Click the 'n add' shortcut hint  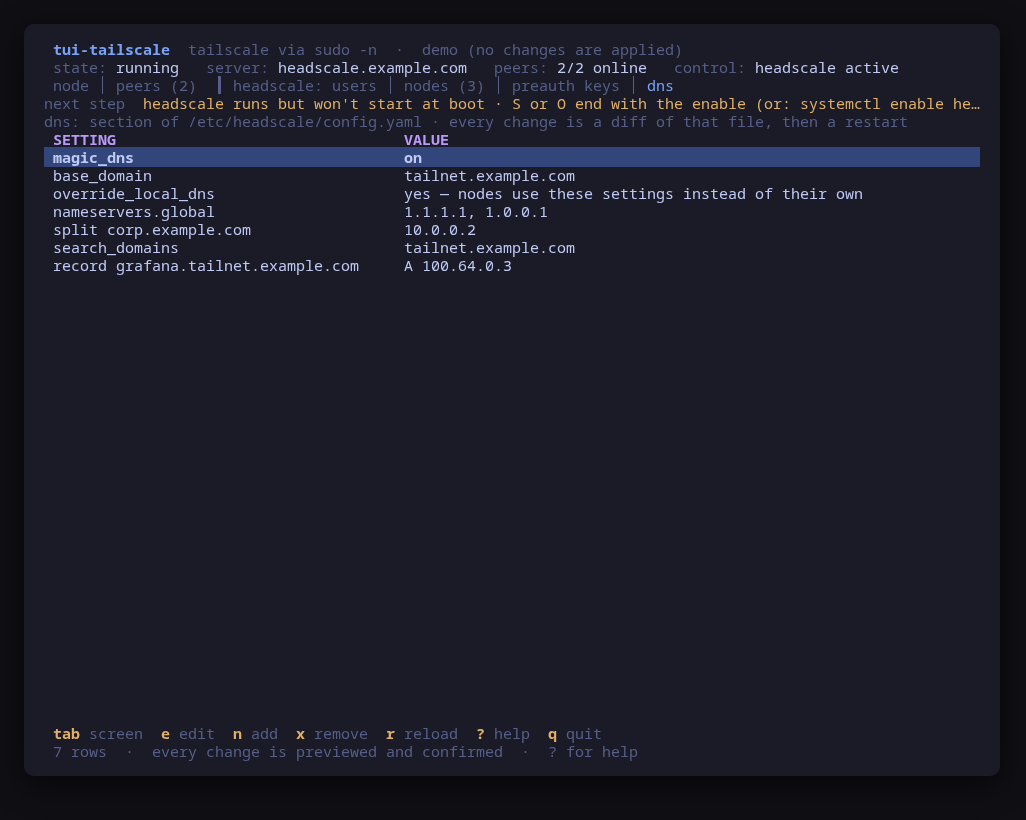pyautogui.click(x=255, y=734)
